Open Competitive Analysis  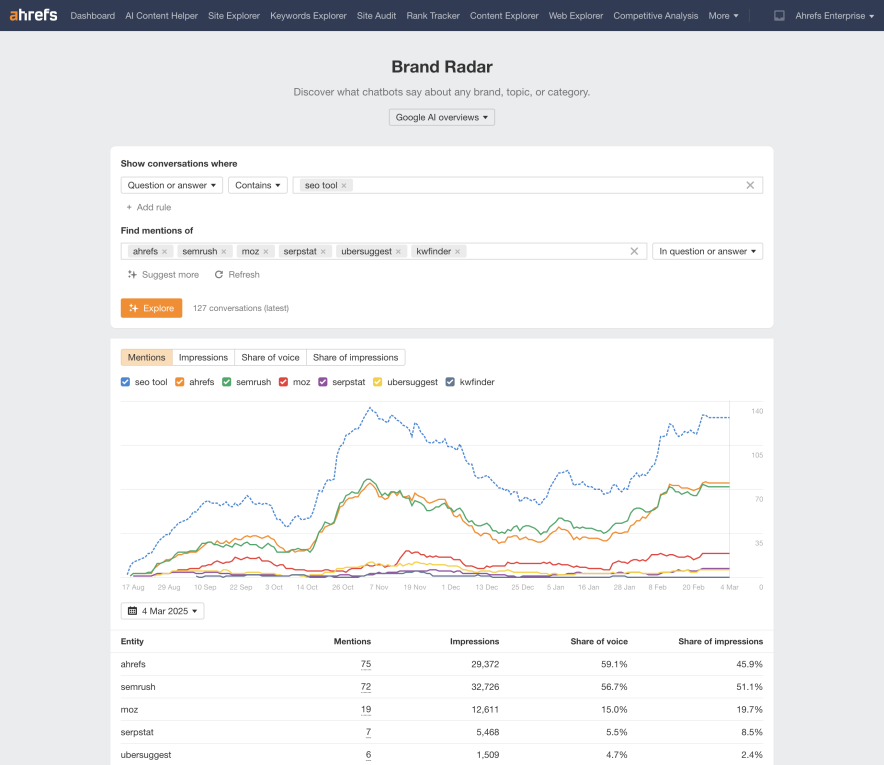pyautogui.click(x=656, y=16)
